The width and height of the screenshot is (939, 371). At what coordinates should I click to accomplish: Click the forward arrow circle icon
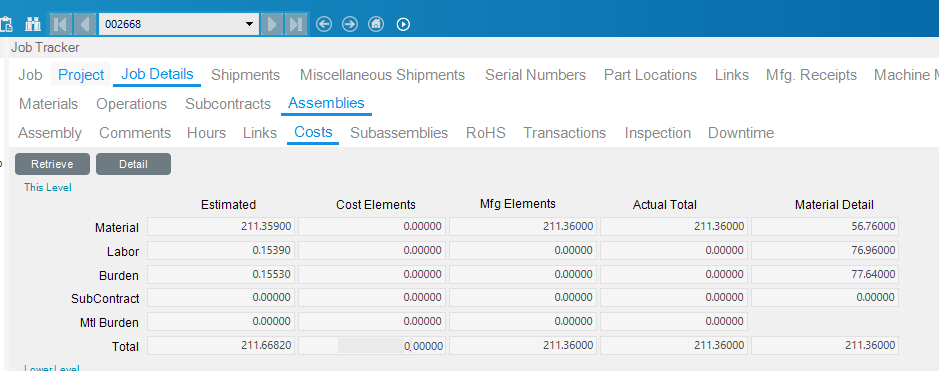tap(350, 25)
